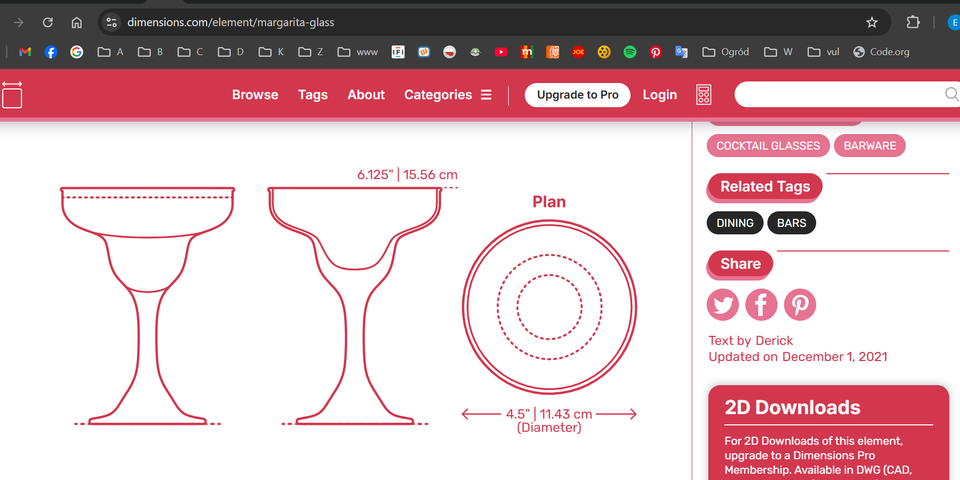960x480 pixels.
Task: Click the site search input field
Action: [x=838, y=95]
